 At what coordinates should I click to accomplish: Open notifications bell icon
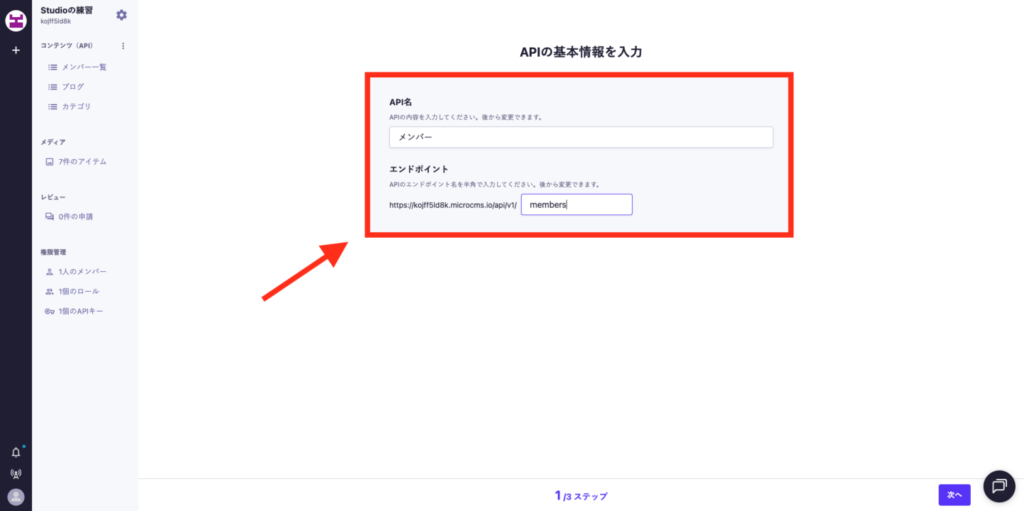(x=16, y=452)
